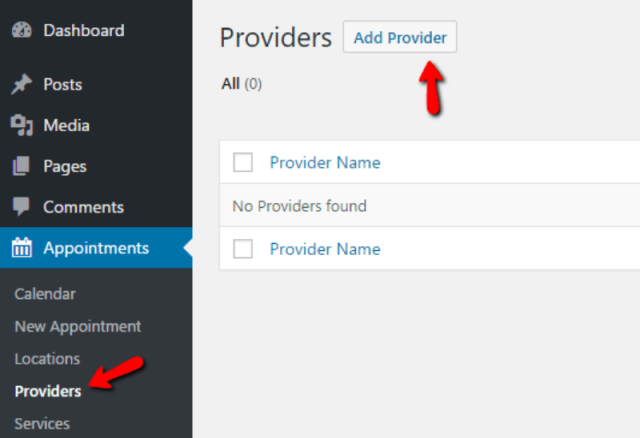Viewport: 640px width, 438px height.
Task: Open the New Appointment submenu item
Action: coord(78,326)
